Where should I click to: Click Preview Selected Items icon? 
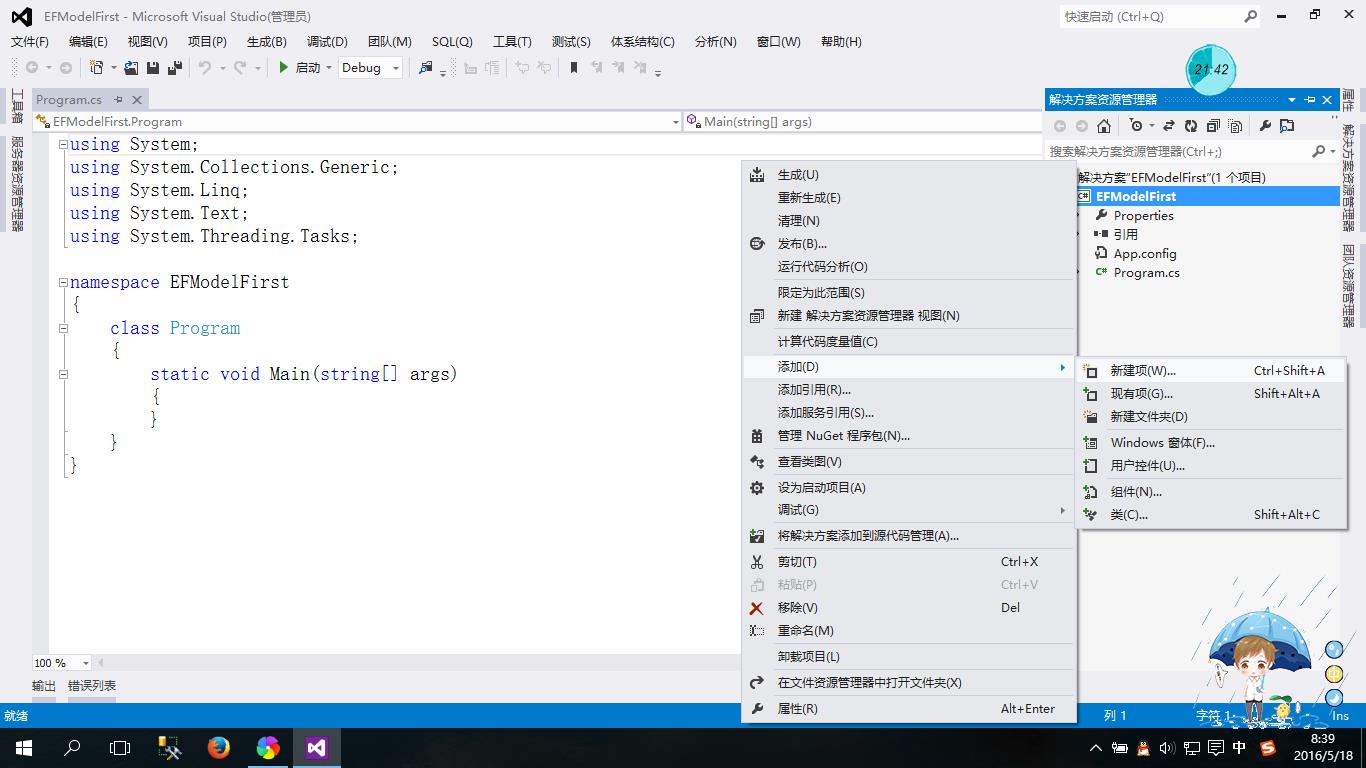coord(1287,126)
